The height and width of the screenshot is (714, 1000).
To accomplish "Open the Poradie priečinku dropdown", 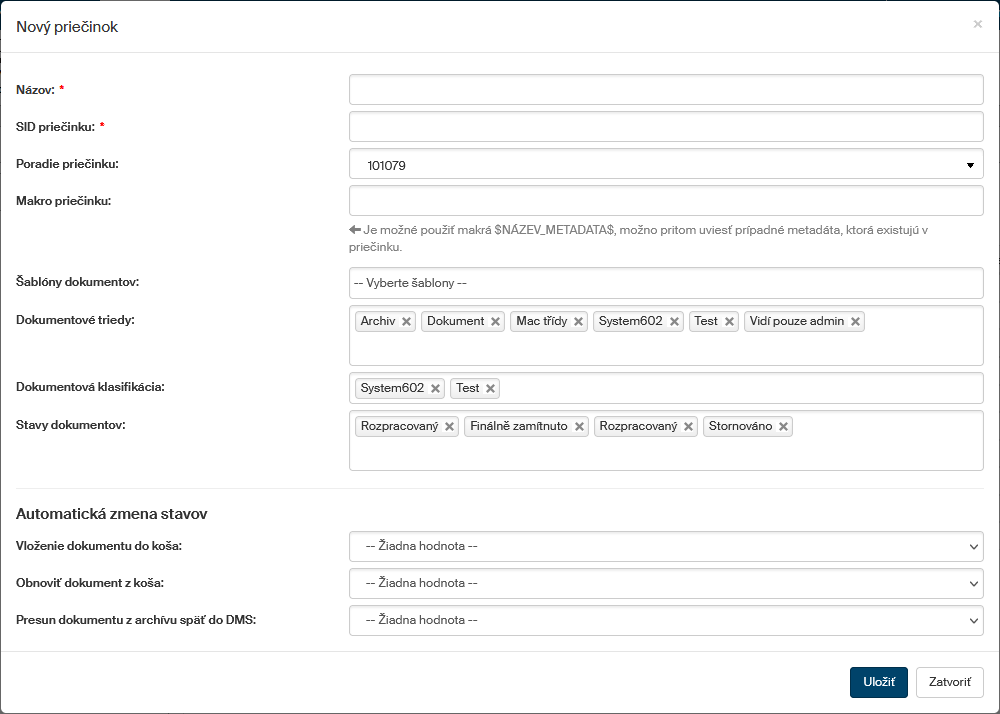I will click(x=666, y=165).
